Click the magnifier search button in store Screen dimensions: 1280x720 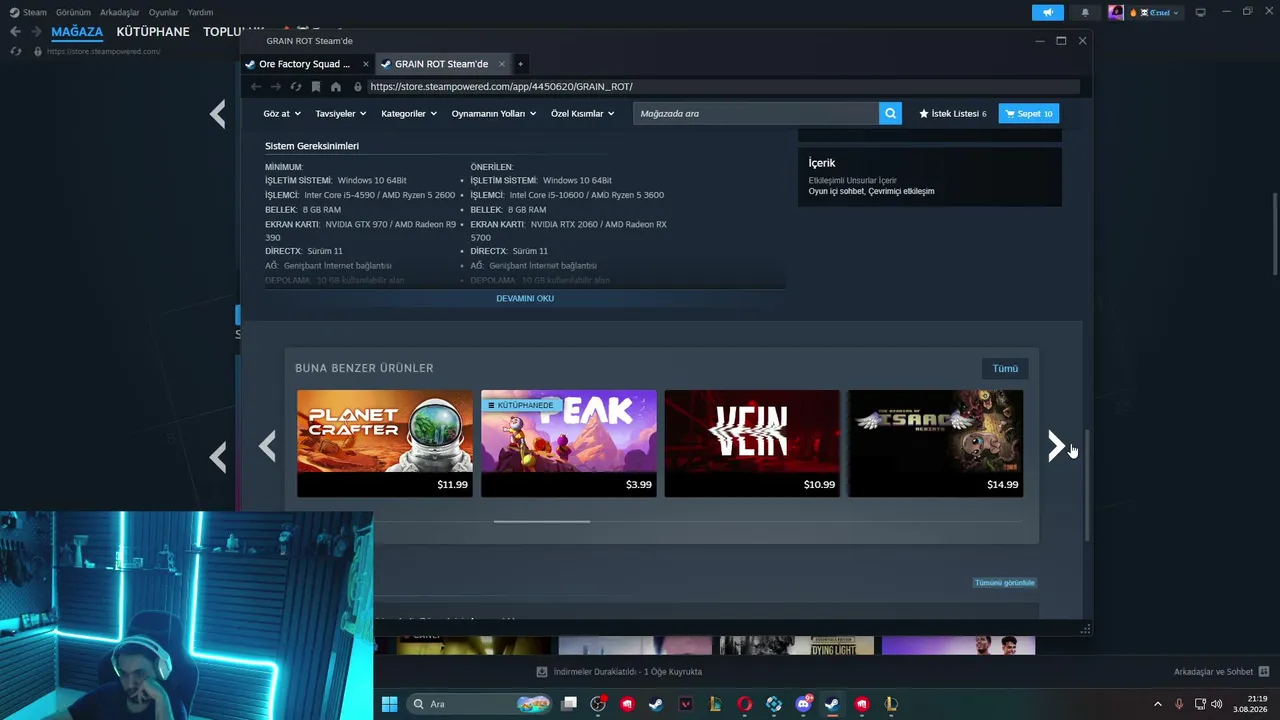pos(890,113)
